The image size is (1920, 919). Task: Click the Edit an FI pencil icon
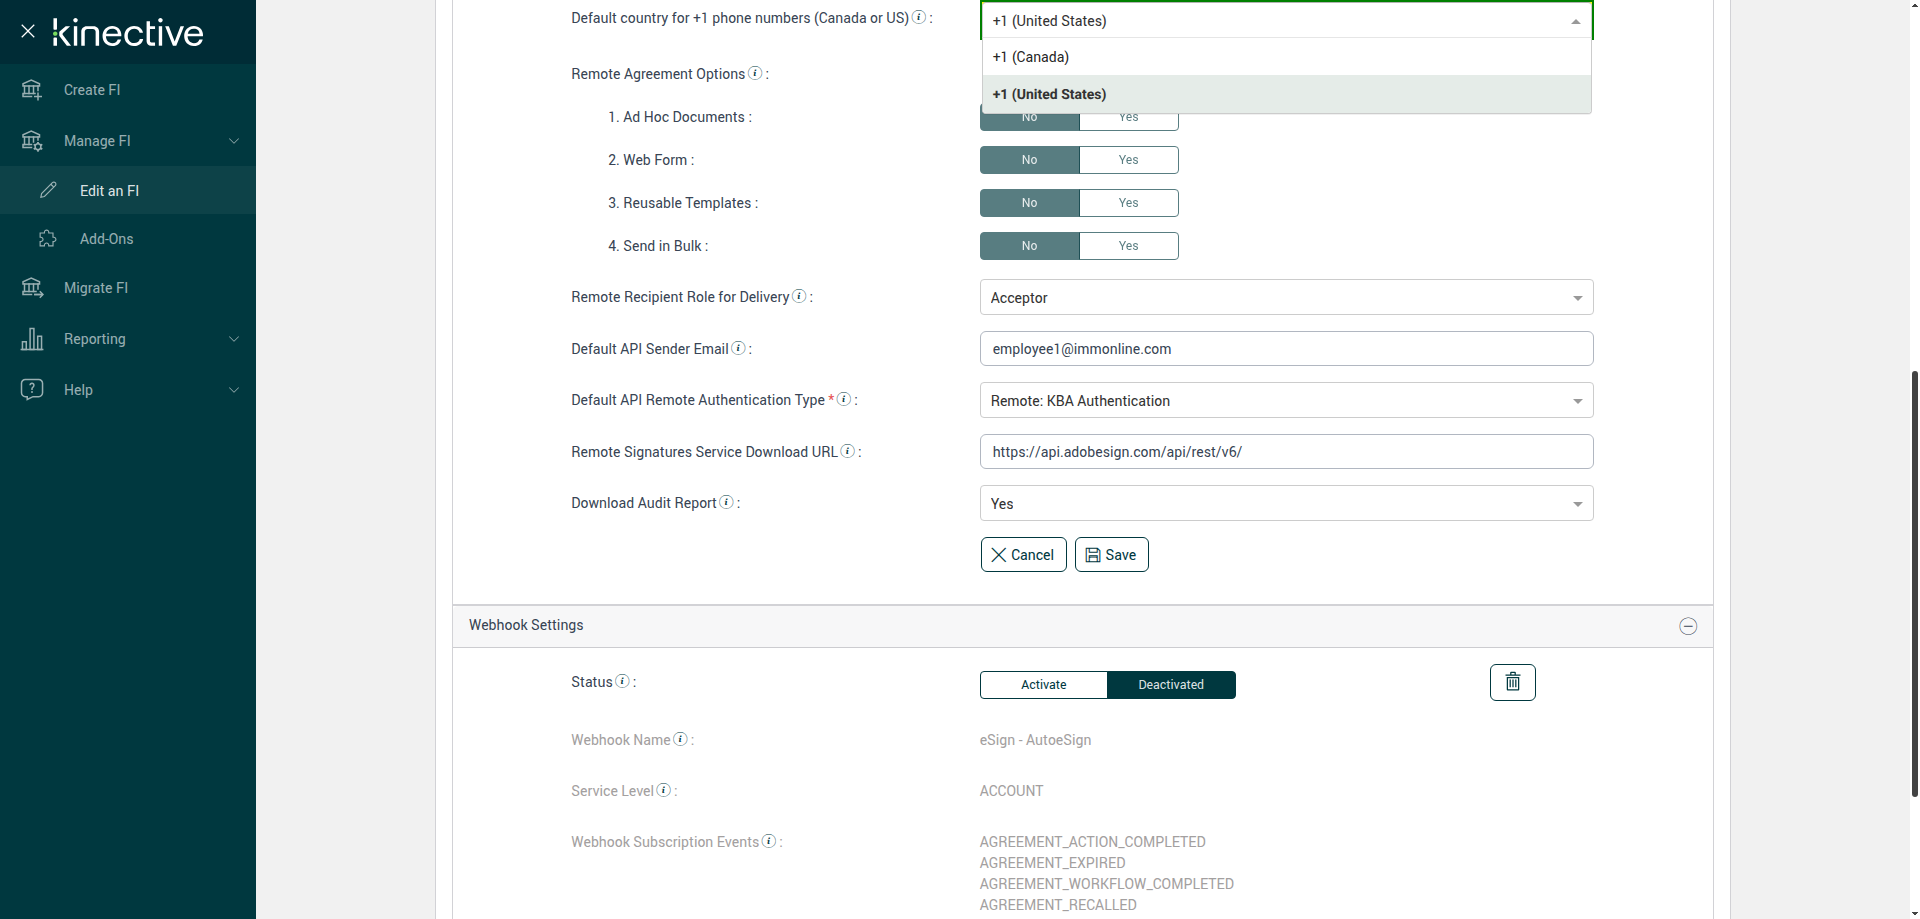[x=48, y=190]
